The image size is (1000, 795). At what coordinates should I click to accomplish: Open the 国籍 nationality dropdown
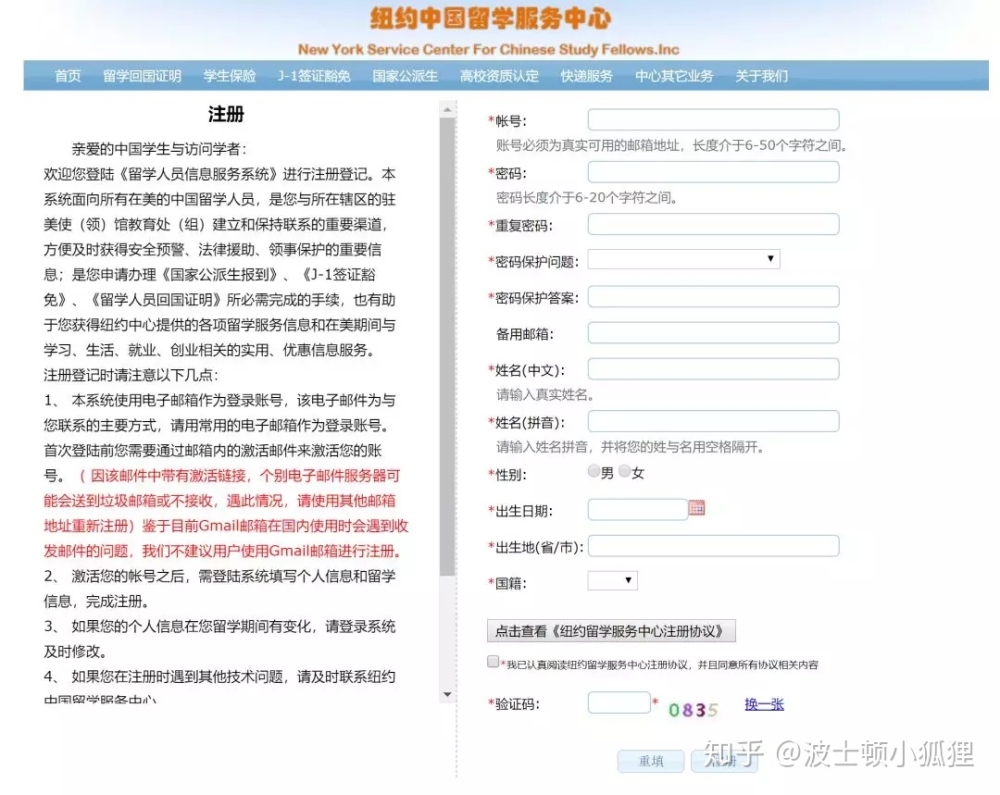coord(612,580)
